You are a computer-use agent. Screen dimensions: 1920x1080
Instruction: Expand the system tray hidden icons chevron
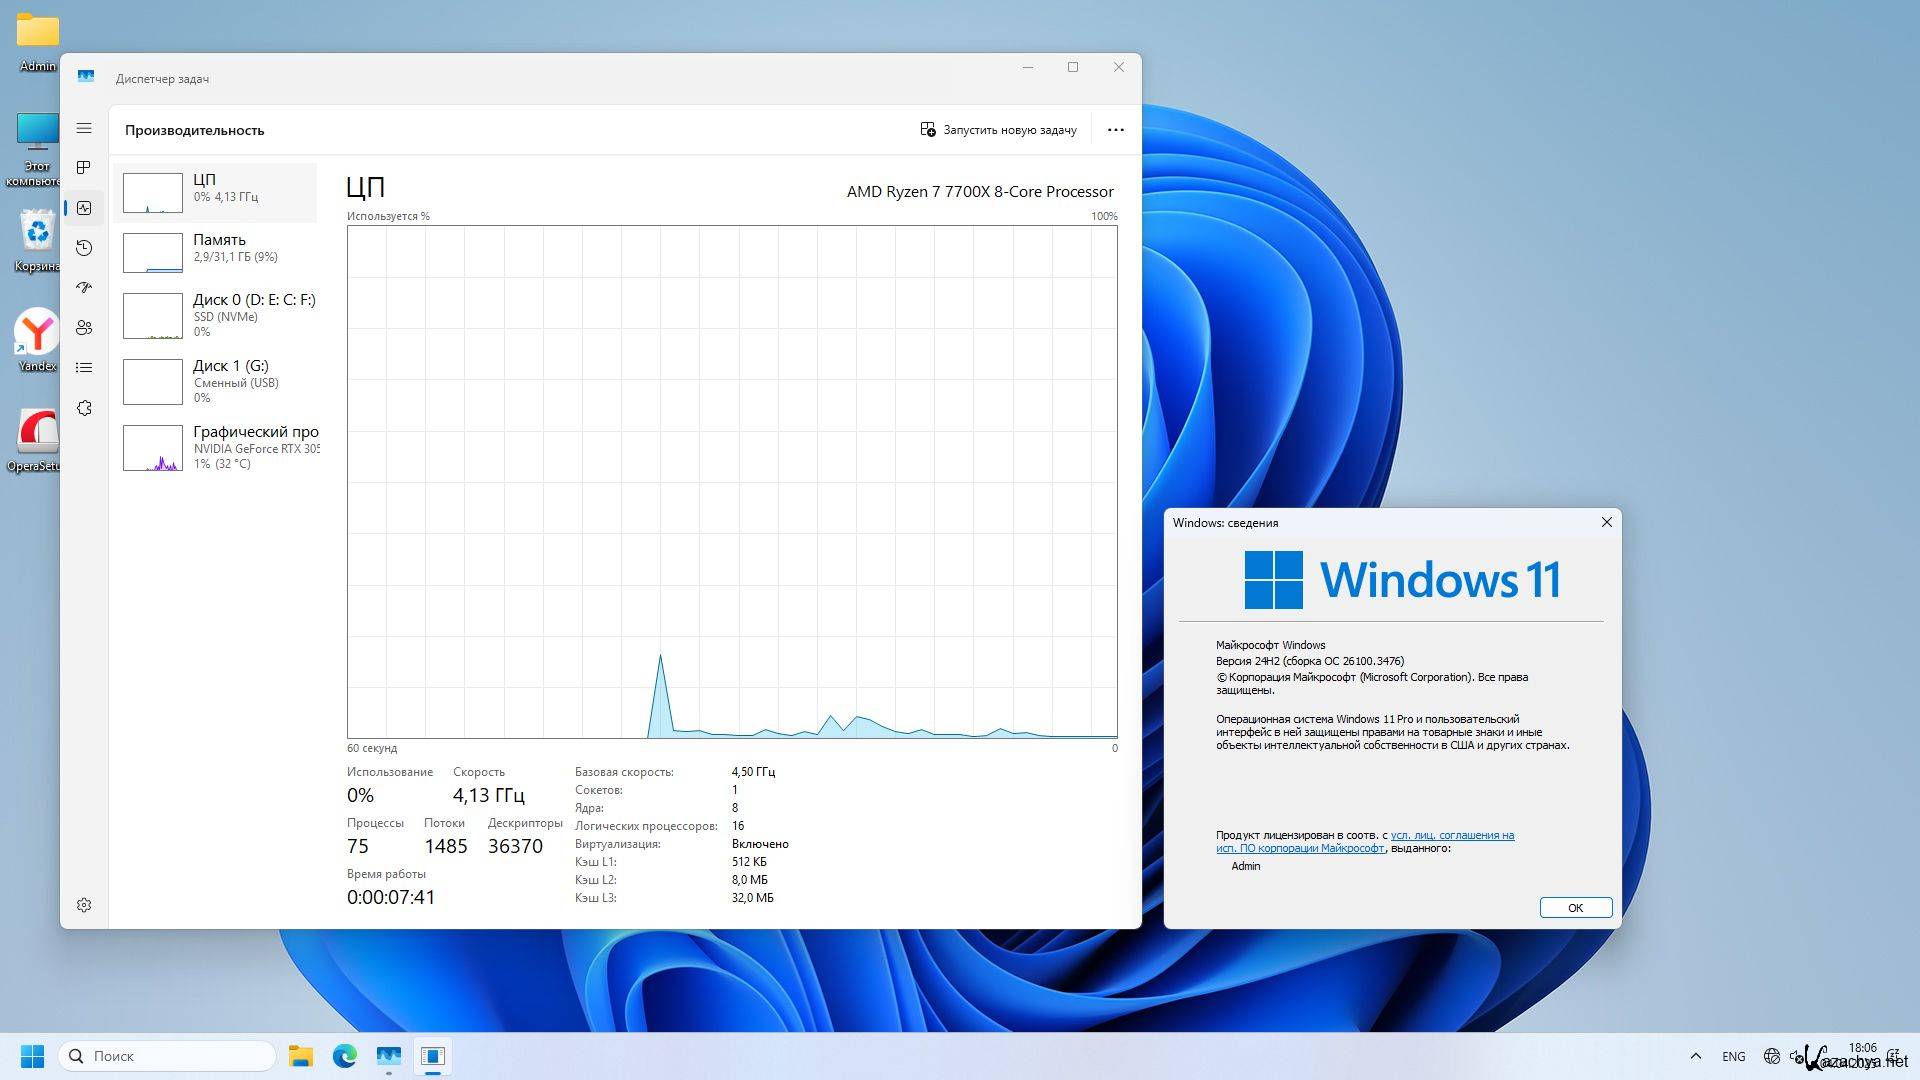[x=1695, y=1056]
